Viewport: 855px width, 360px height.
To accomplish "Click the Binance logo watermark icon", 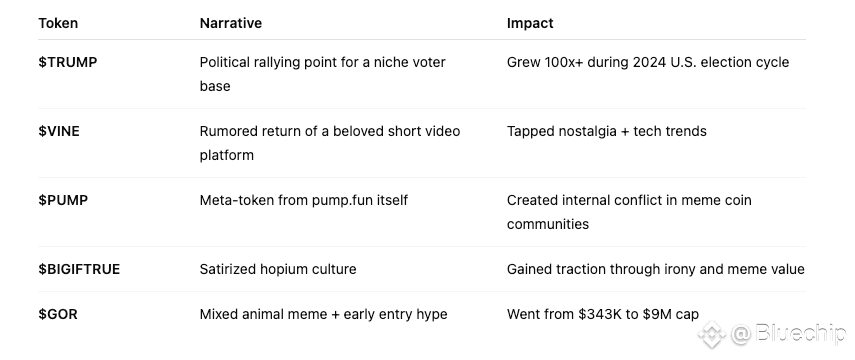I will pos(711,334).
